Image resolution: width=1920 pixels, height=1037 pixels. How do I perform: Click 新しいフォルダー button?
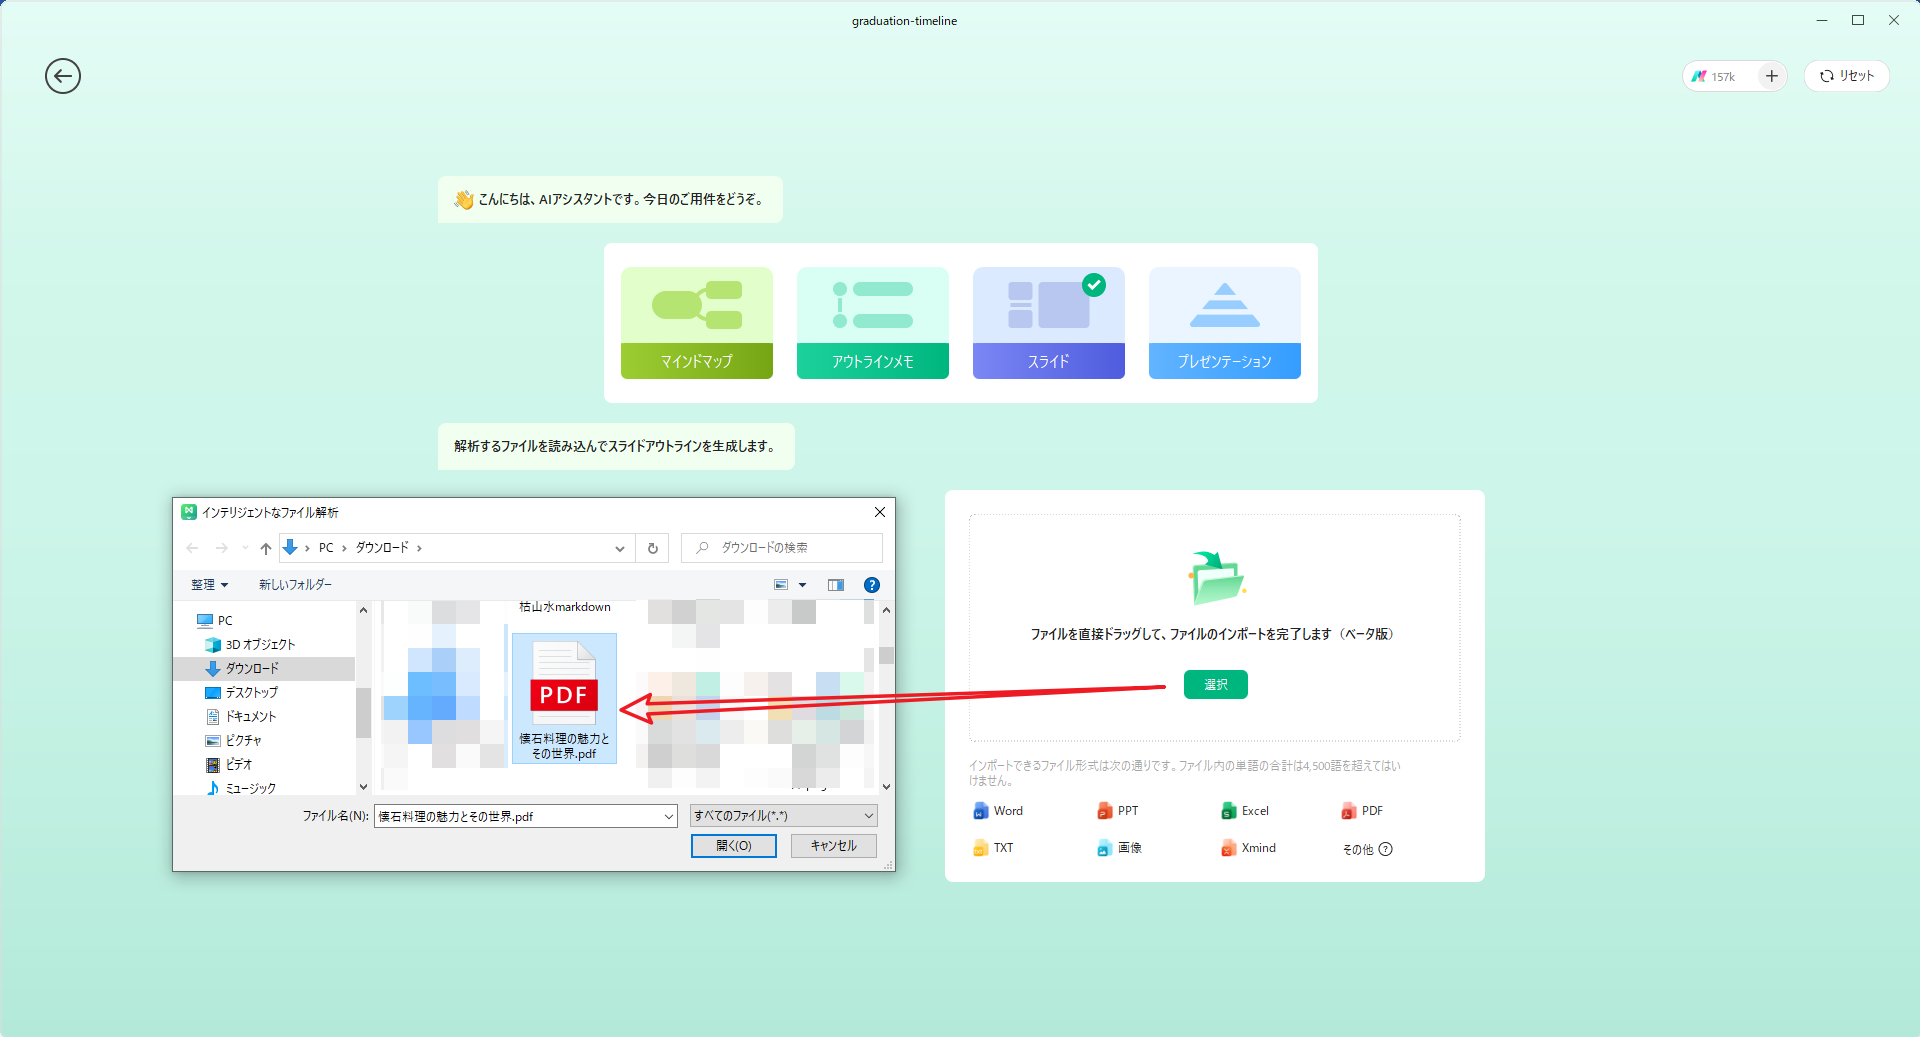295,585
